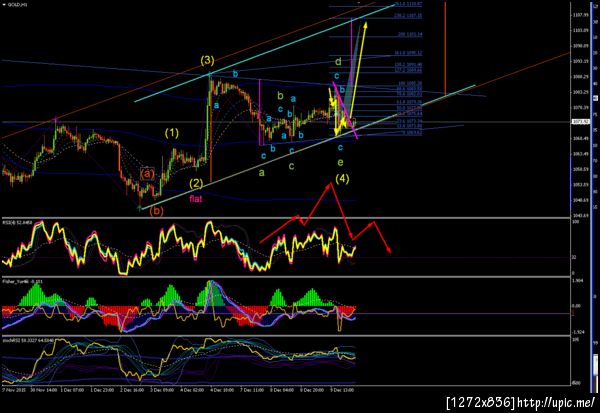
Task: Select the yellow (2) wave label
Action: [x=196, y=183]
